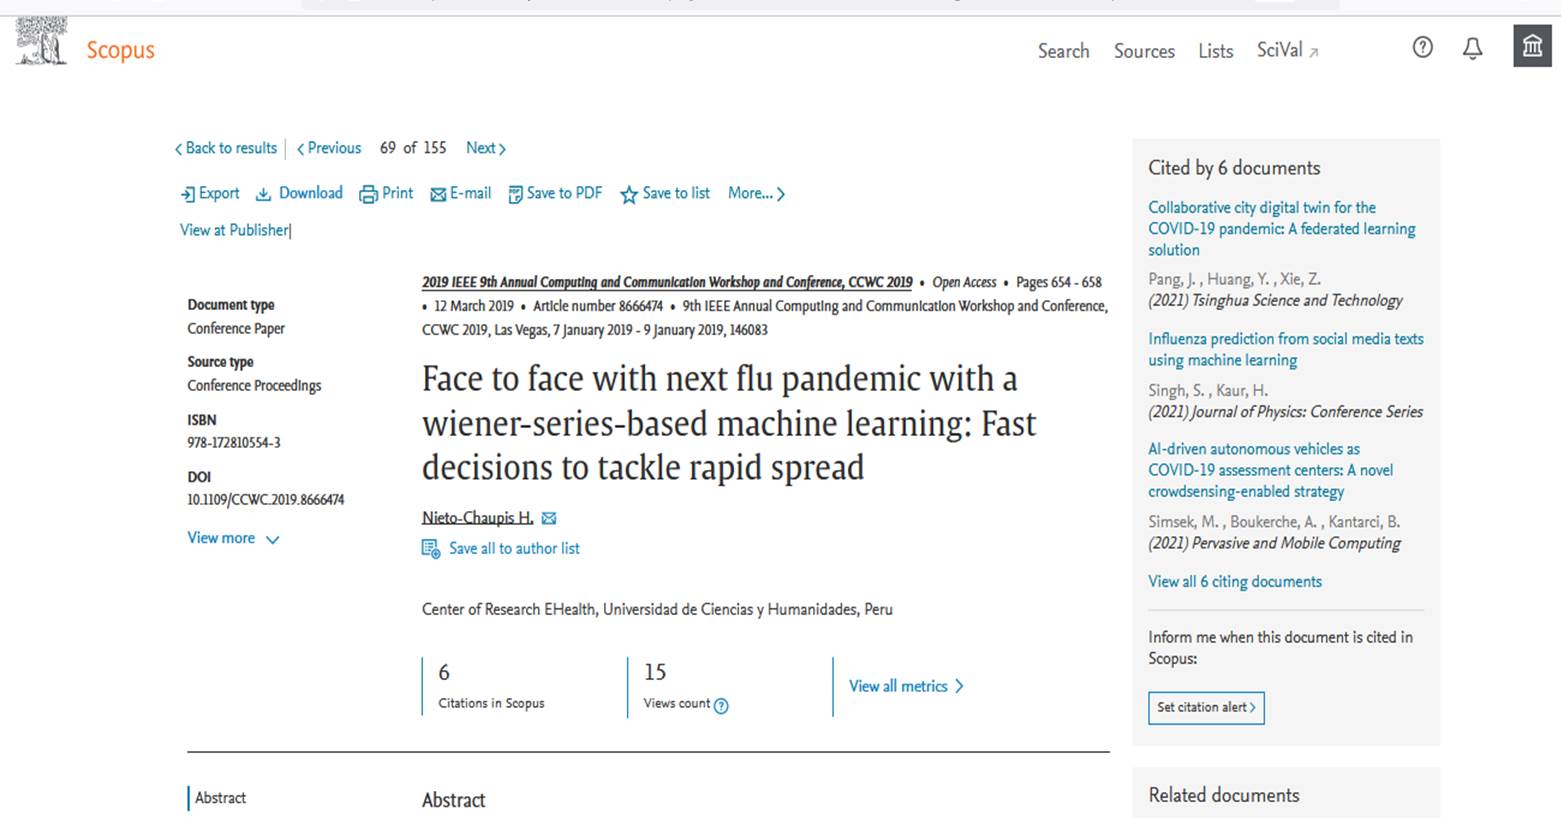1561x818 pixels.
Task: Click the Save to list star icon
Action: tap(628, 194)
